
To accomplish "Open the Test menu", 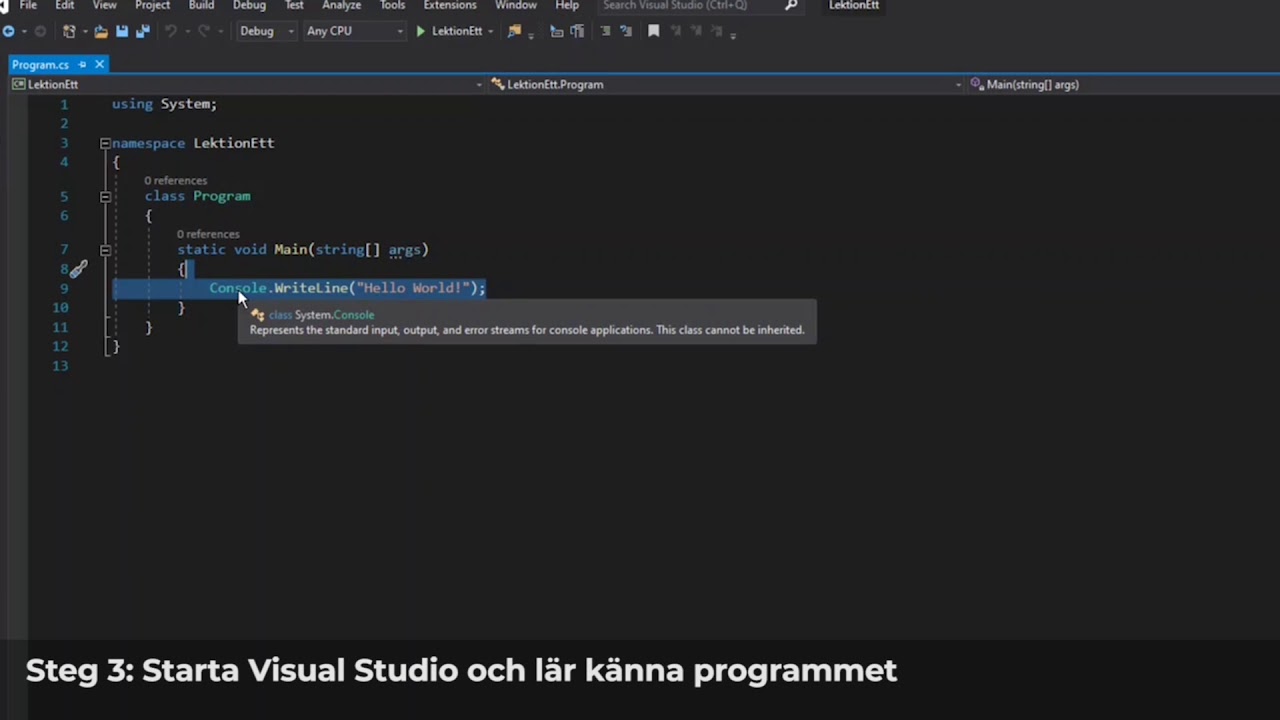I will pos(294,5).
